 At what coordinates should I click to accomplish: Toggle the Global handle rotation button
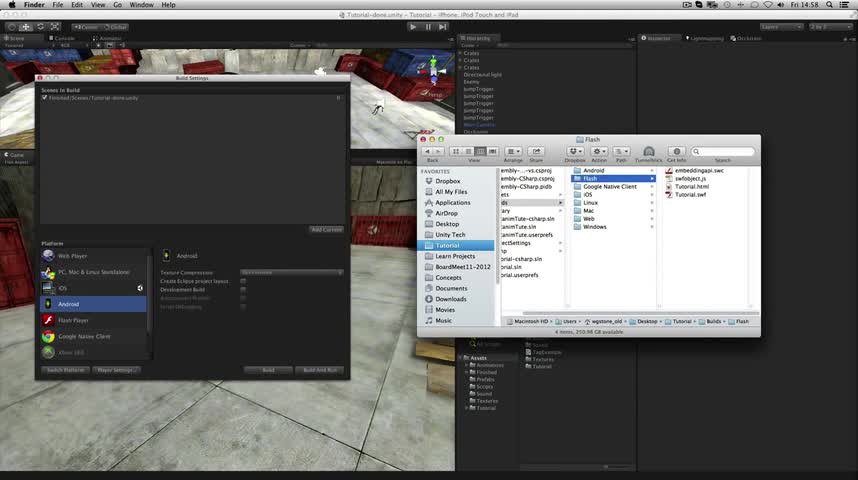pos(115,27)
